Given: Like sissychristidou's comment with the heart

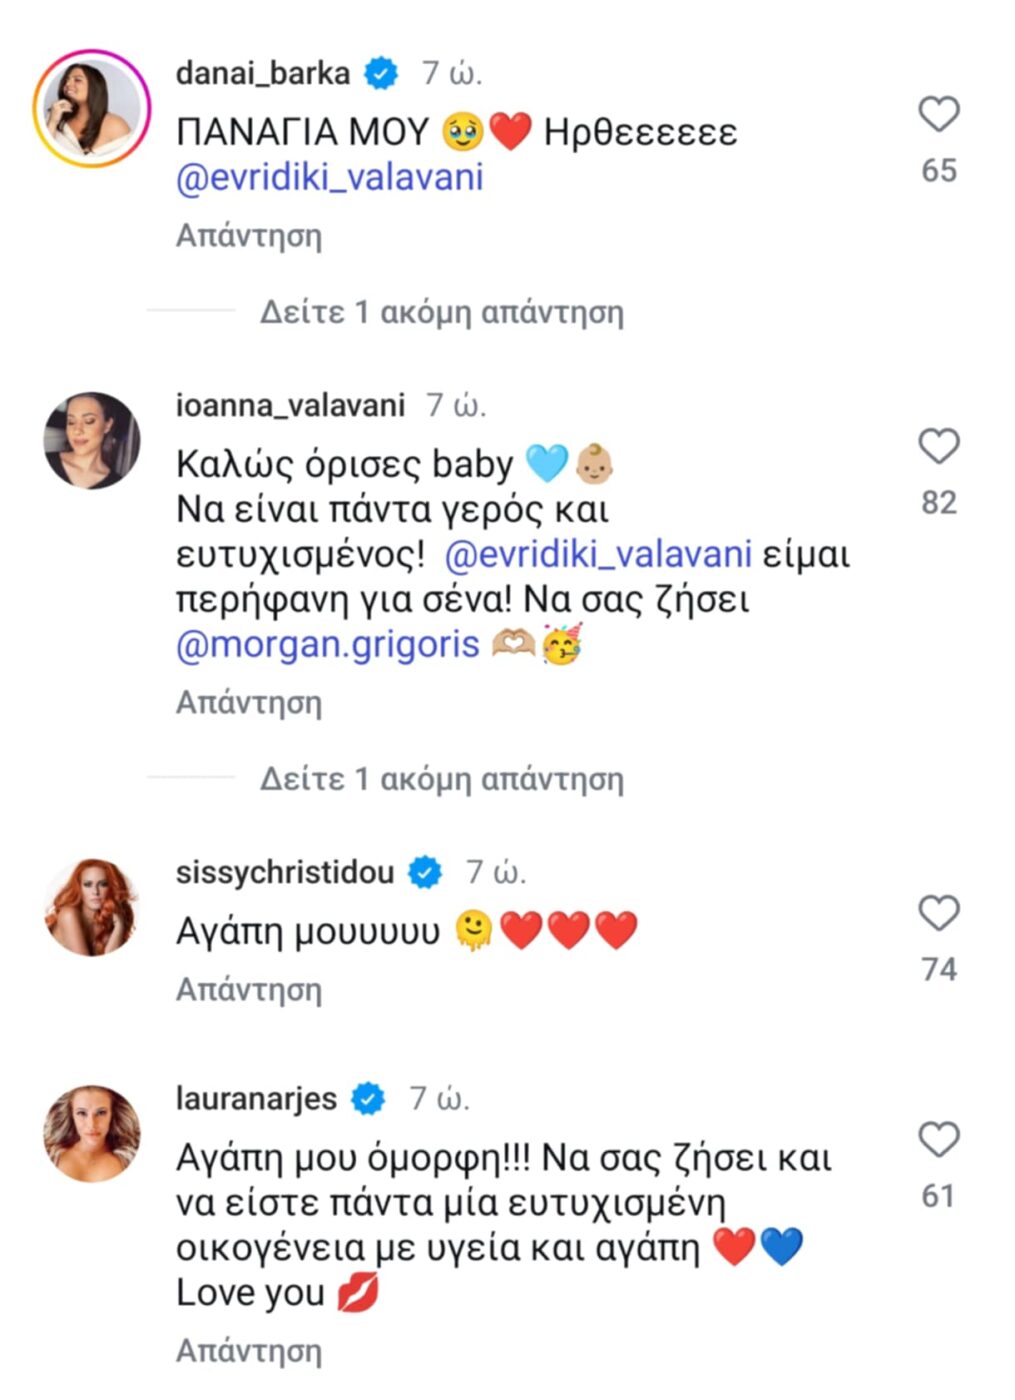Looking at the screenshot, I should [x=938, y=913].
